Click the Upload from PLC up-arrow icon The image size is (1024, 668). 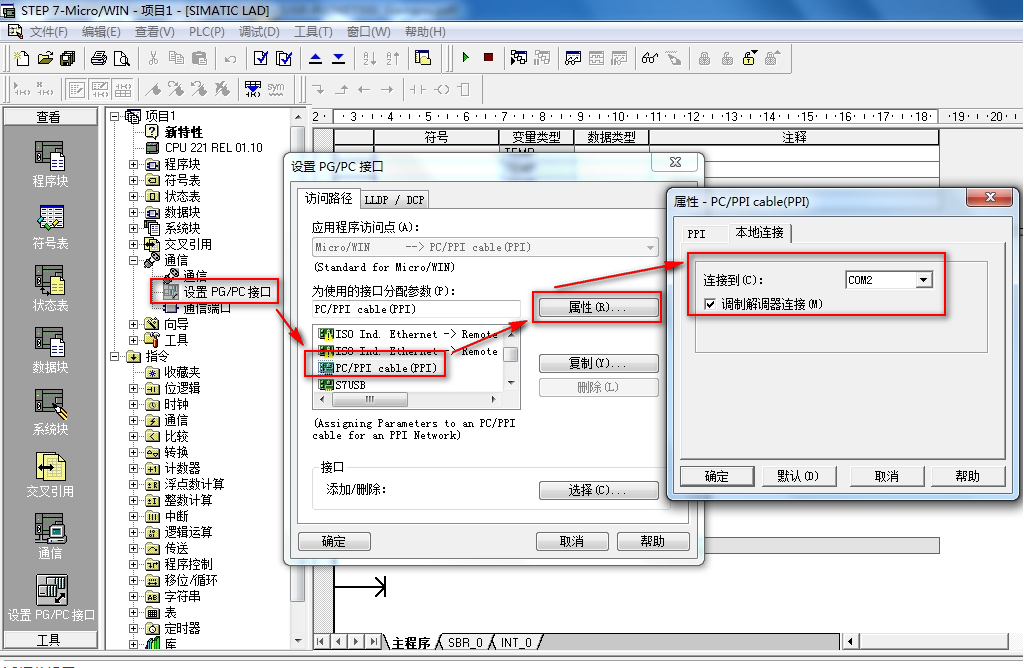click(315, 59)
